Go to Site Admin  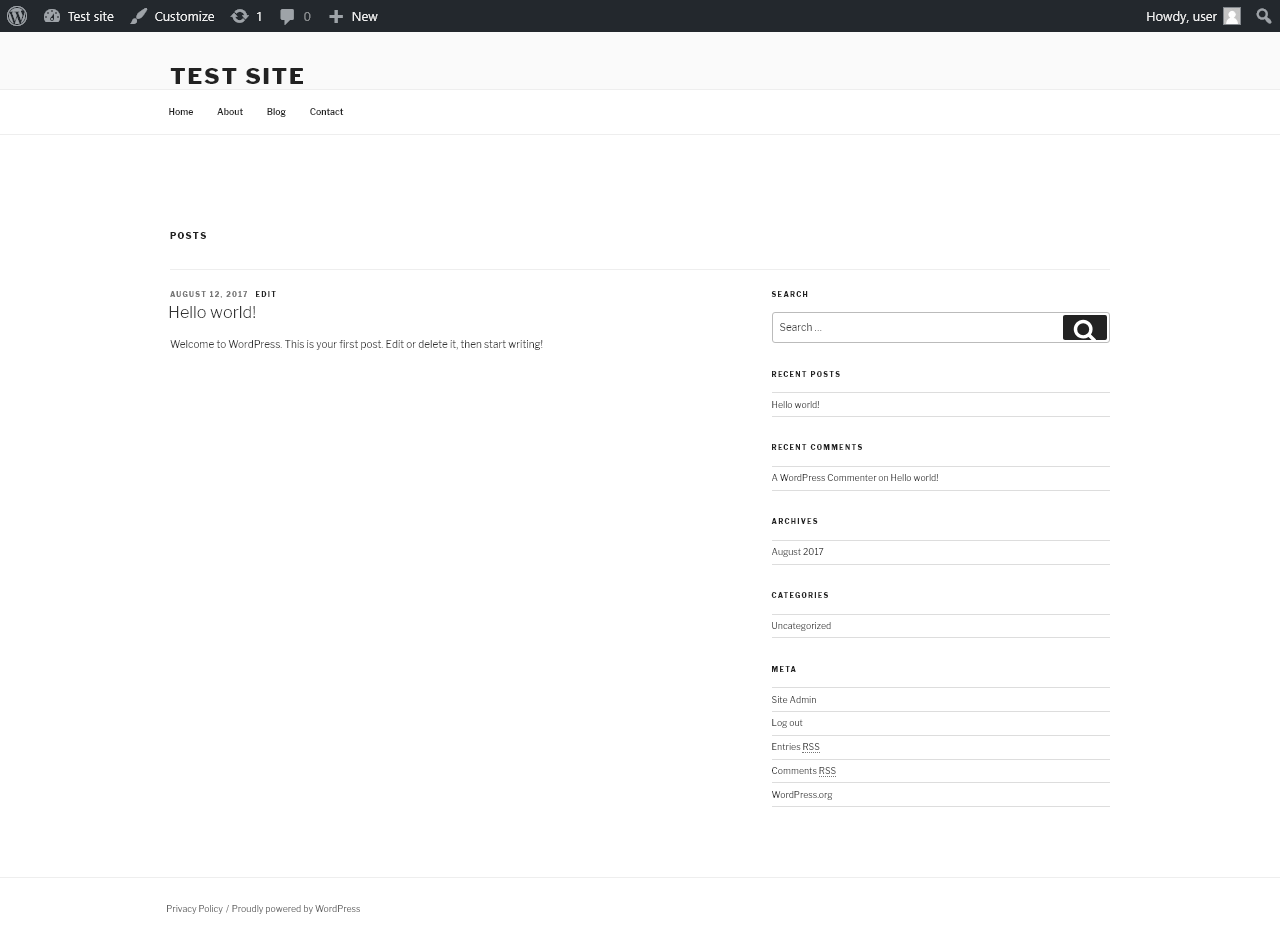(794, 700)
